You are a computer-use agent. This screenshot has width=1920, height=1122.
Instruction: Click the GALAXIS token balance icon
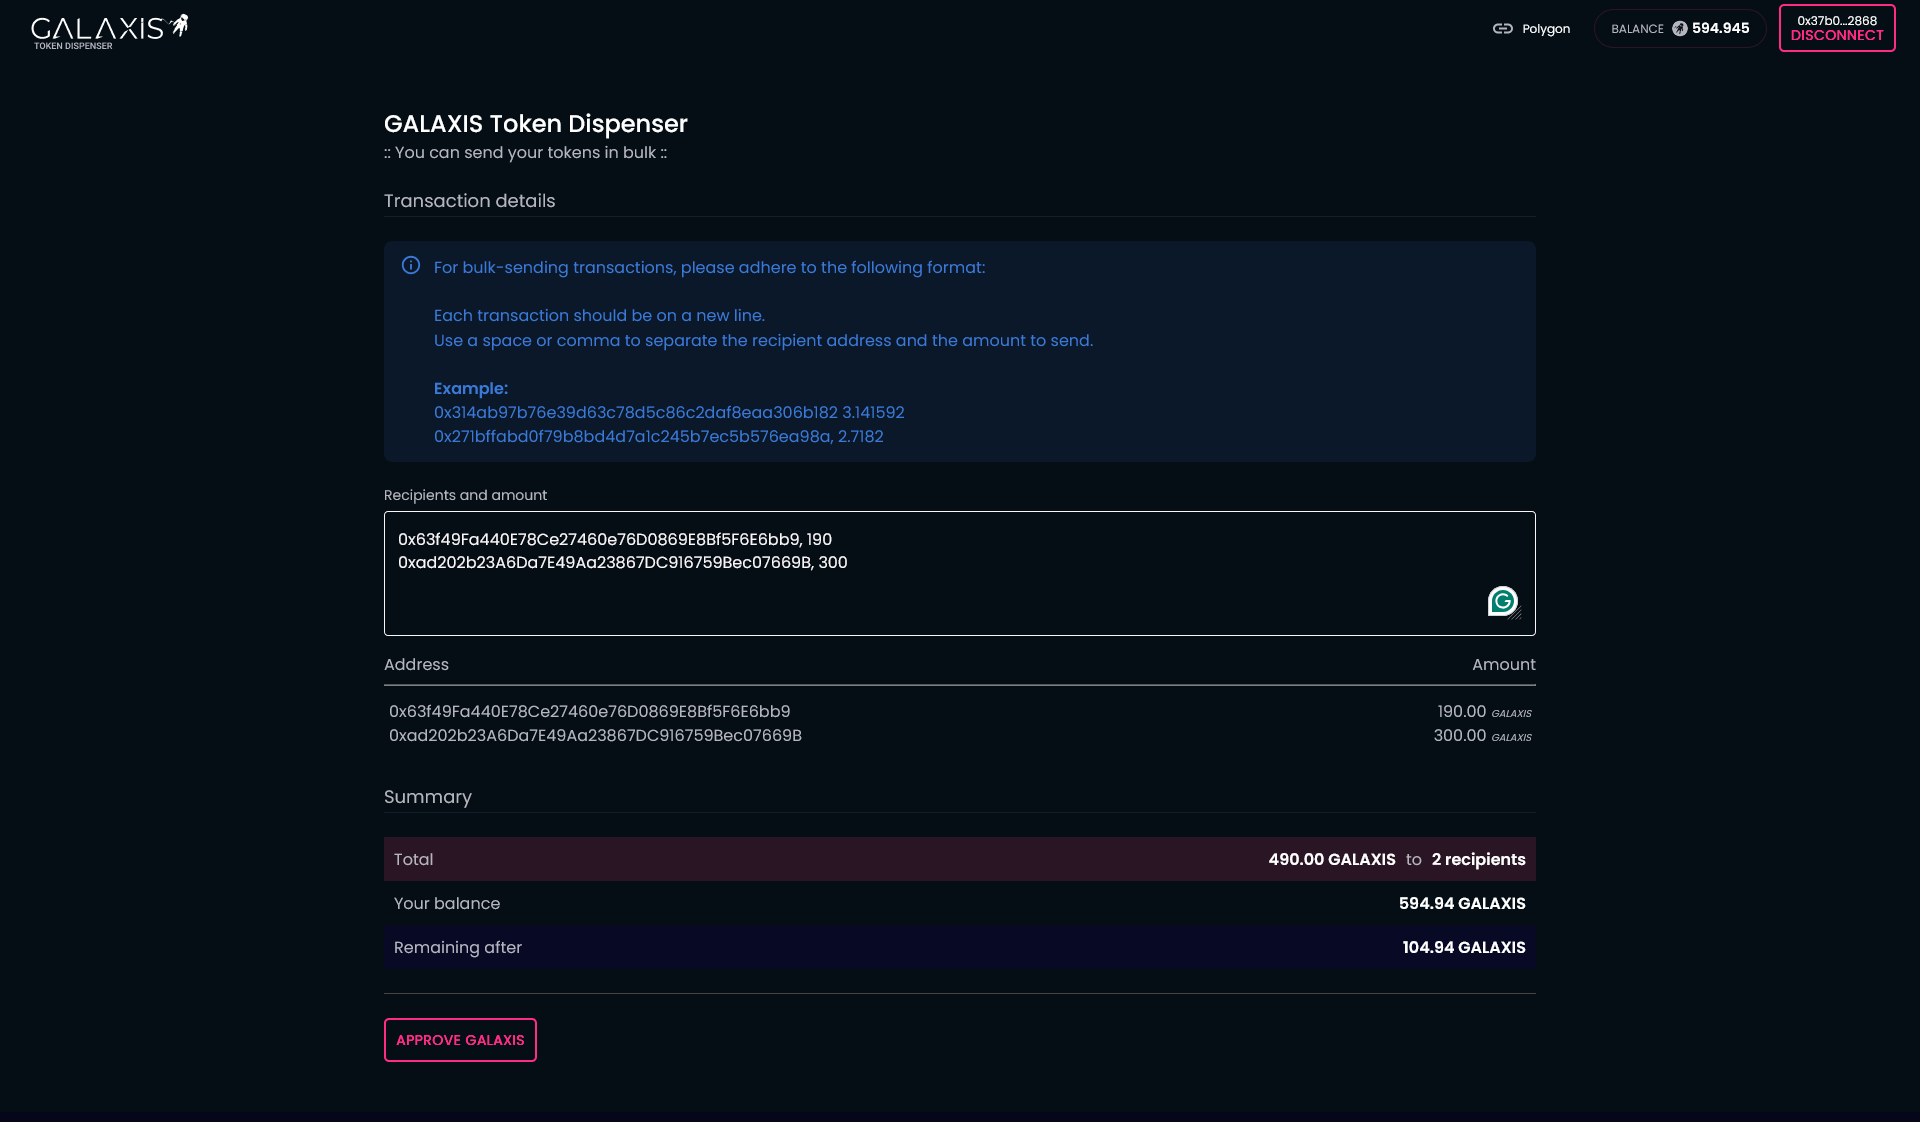coord(1680,29)
